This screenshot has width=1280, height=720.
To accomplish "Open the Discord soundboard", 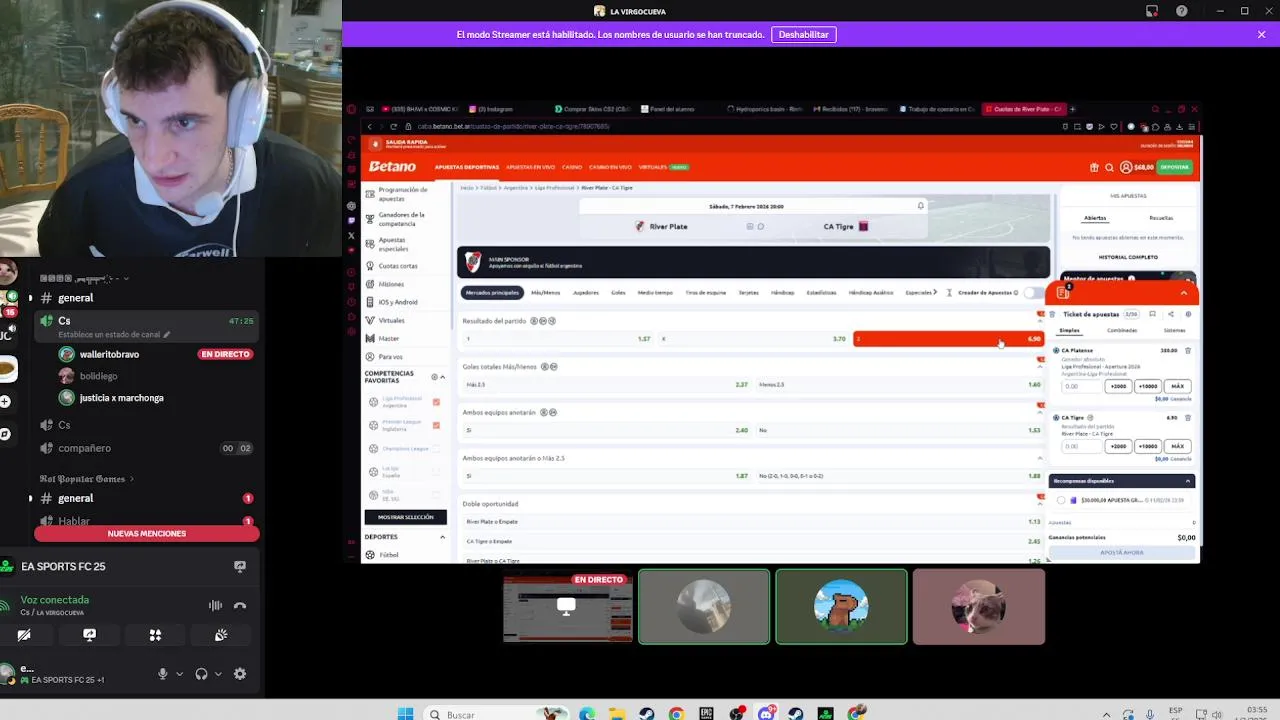I will coord(221,635).
